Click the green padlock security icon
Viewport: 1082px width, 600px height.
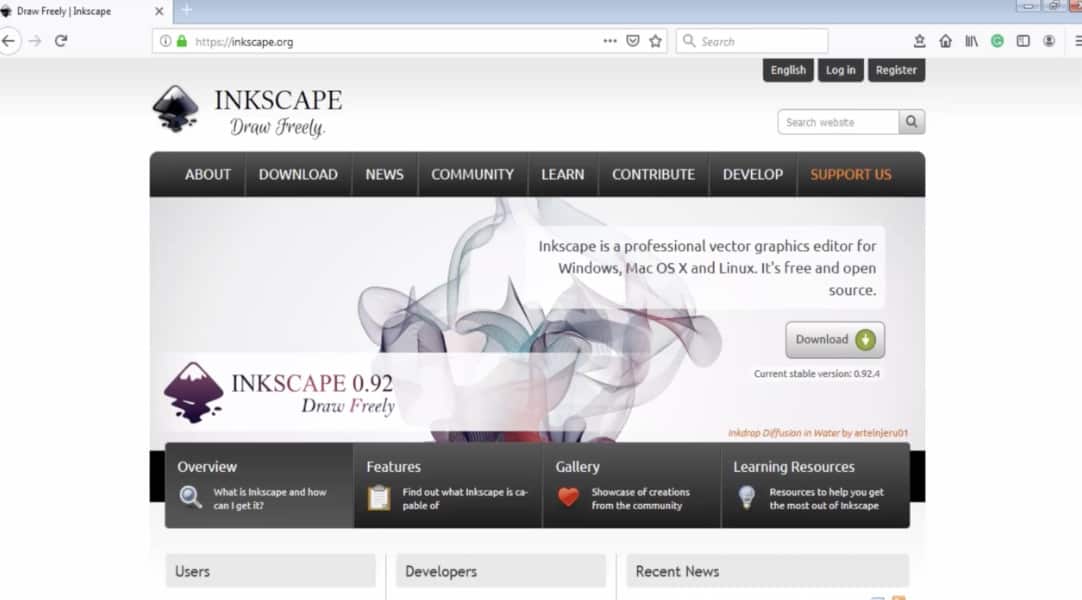(x=181, y=41)
